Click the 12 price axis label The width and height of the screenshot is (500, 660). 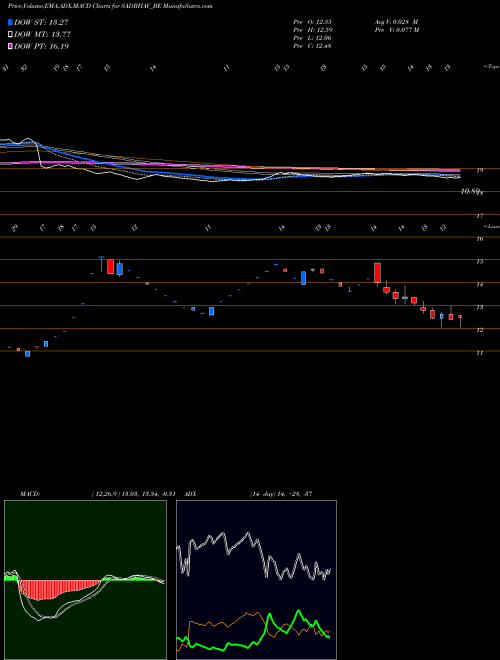point(479,330)
